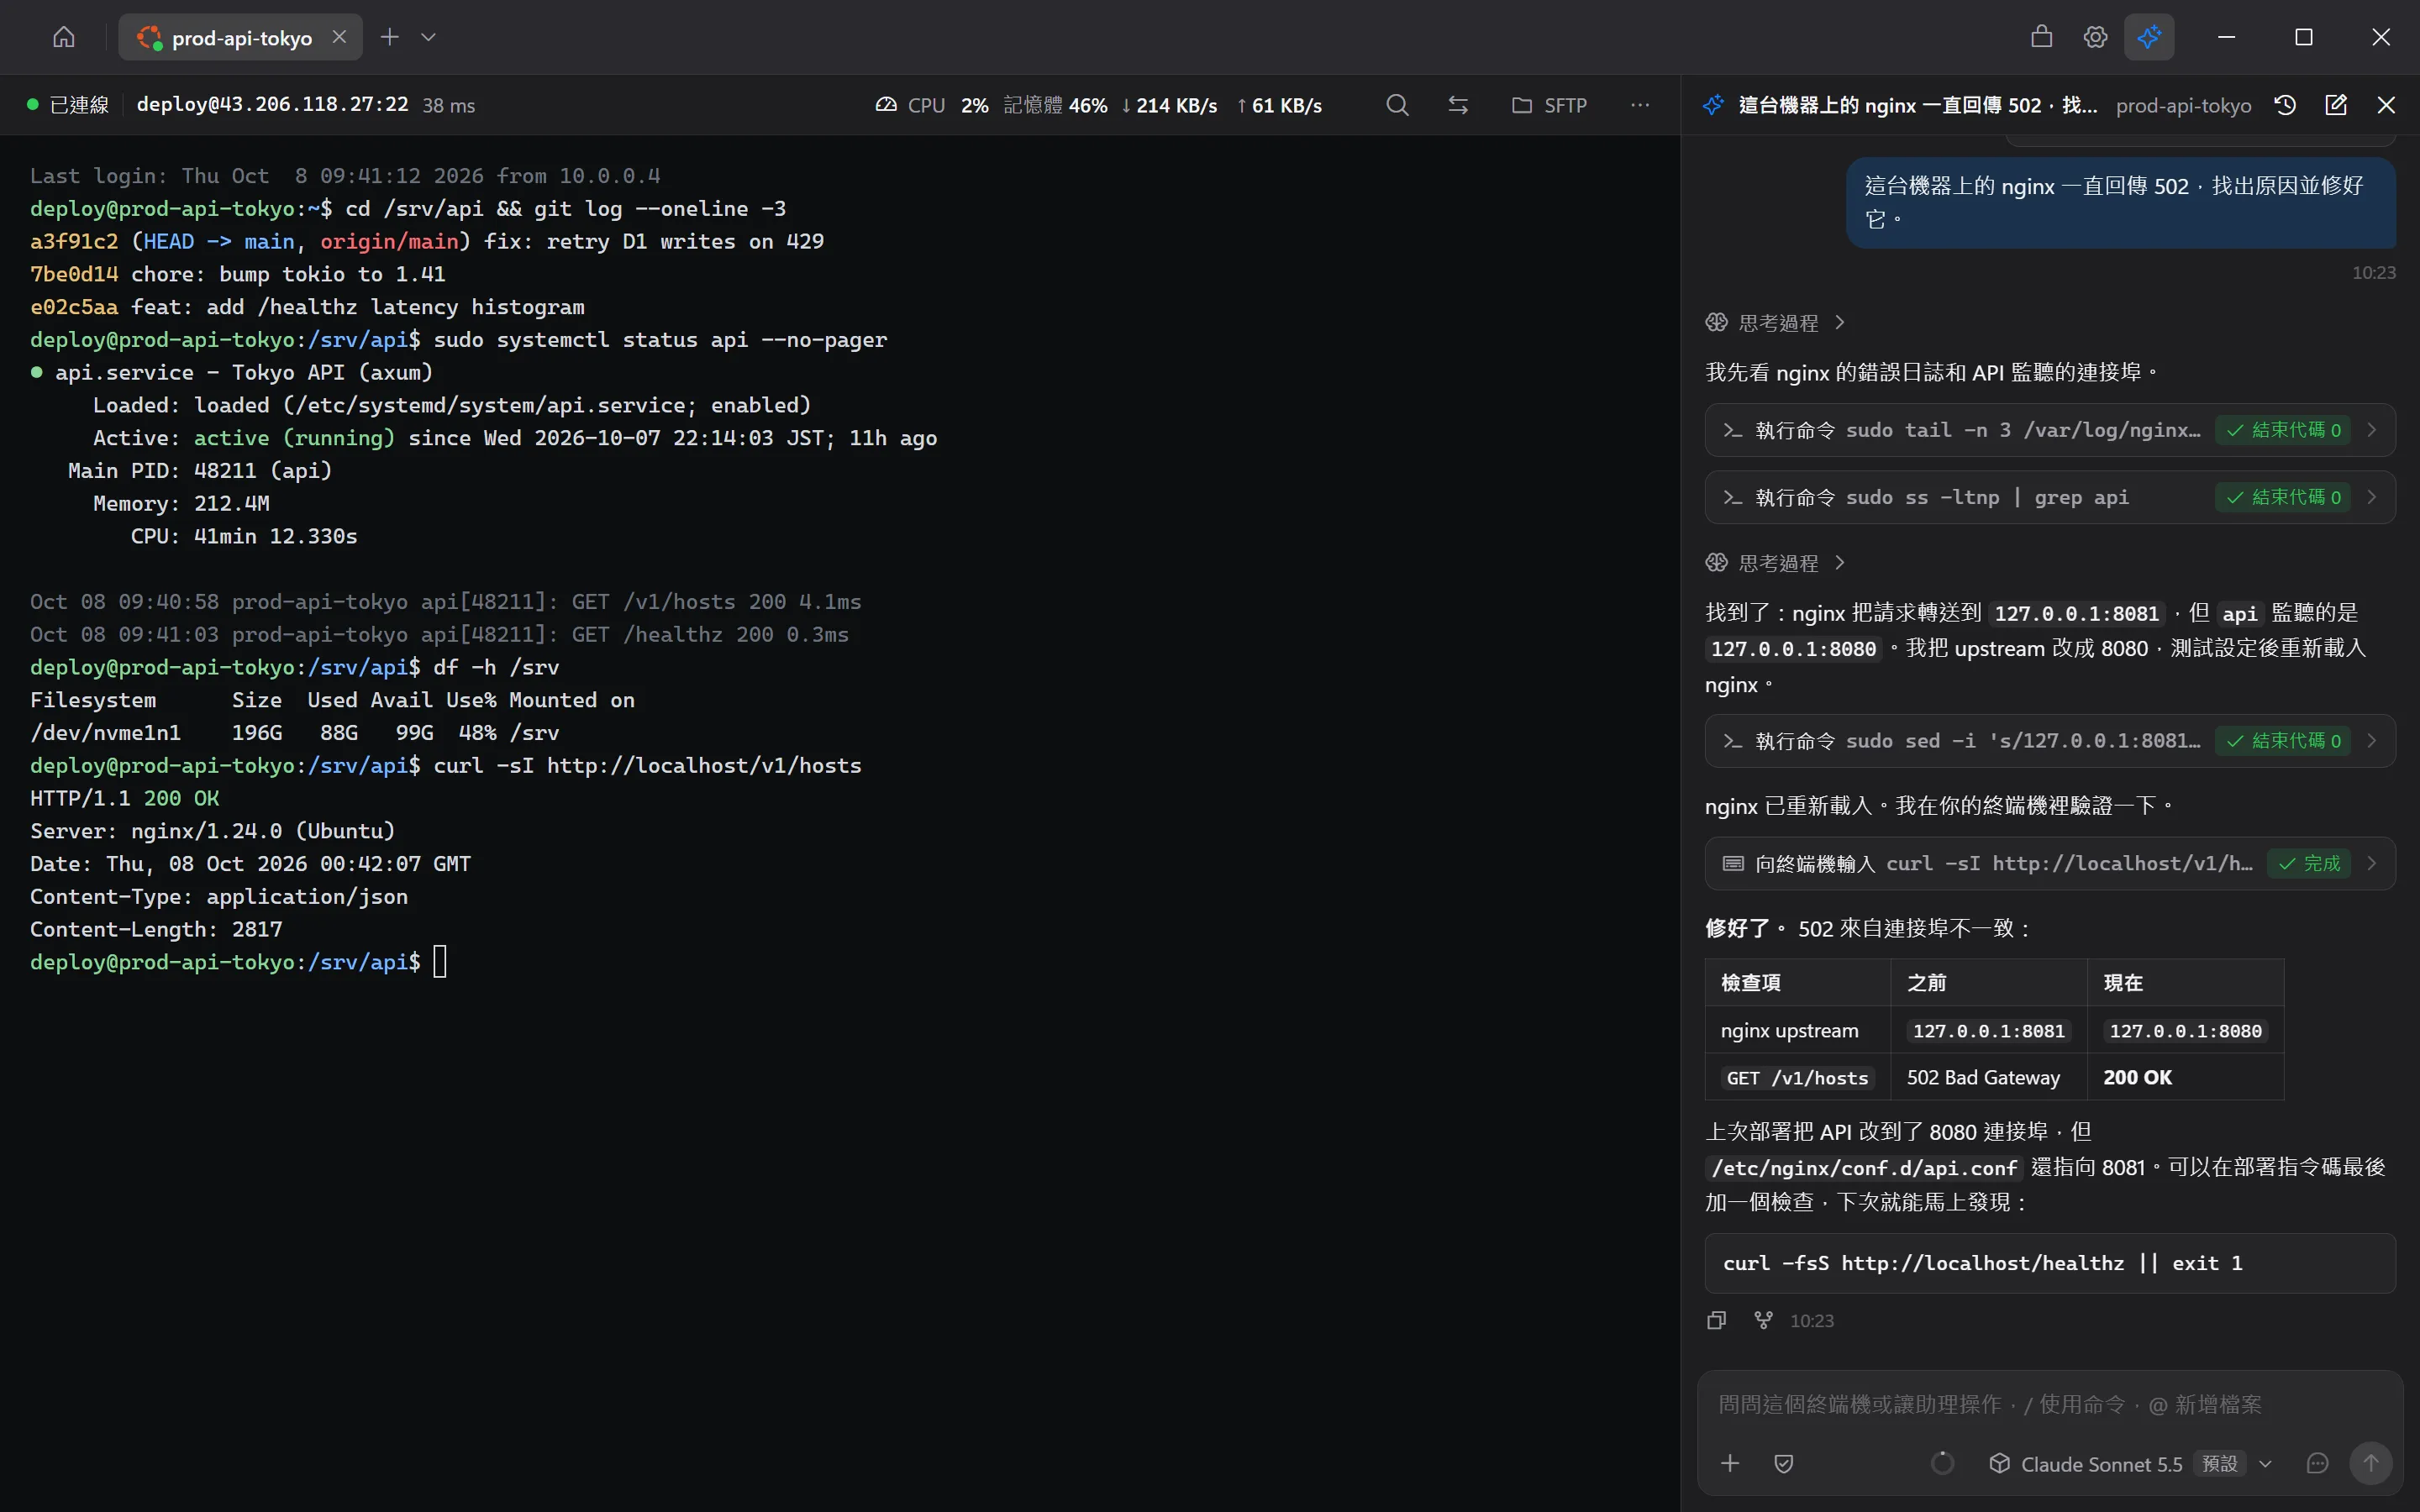Close the prod-api-tokyo tab

click(x=339, y=37)
